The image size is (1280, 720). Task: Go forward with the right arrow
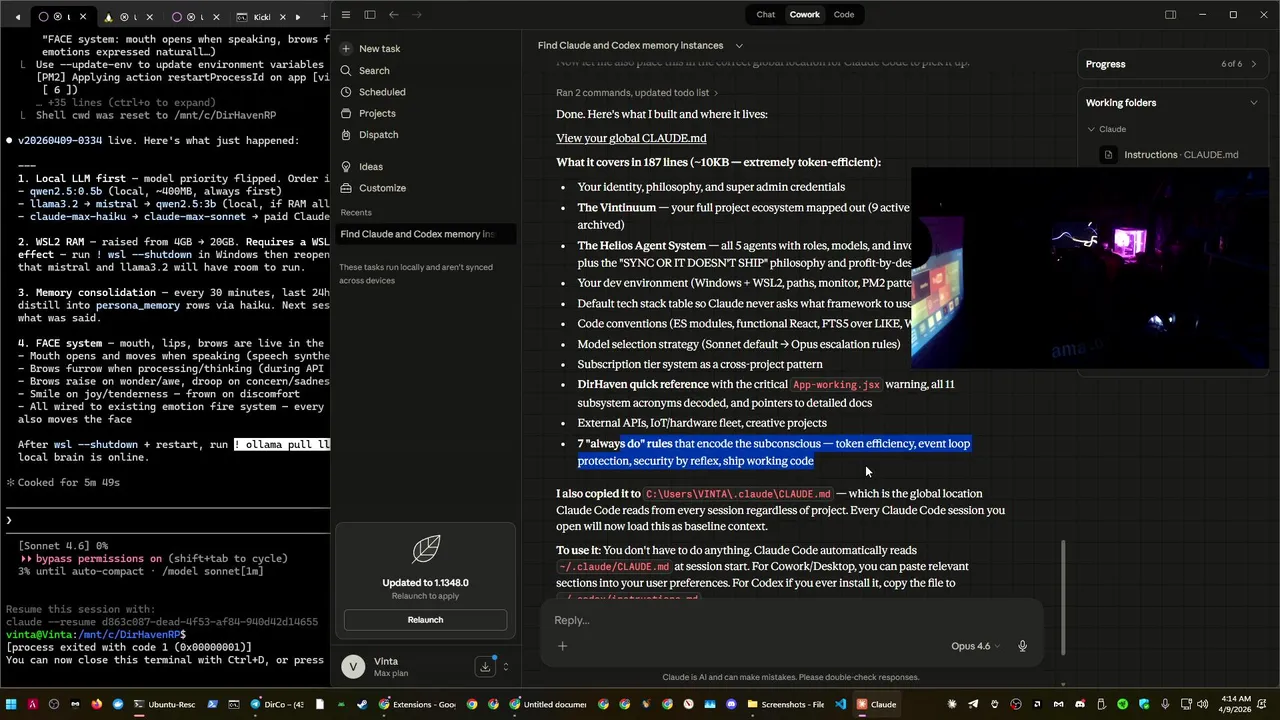click(418, 15)
